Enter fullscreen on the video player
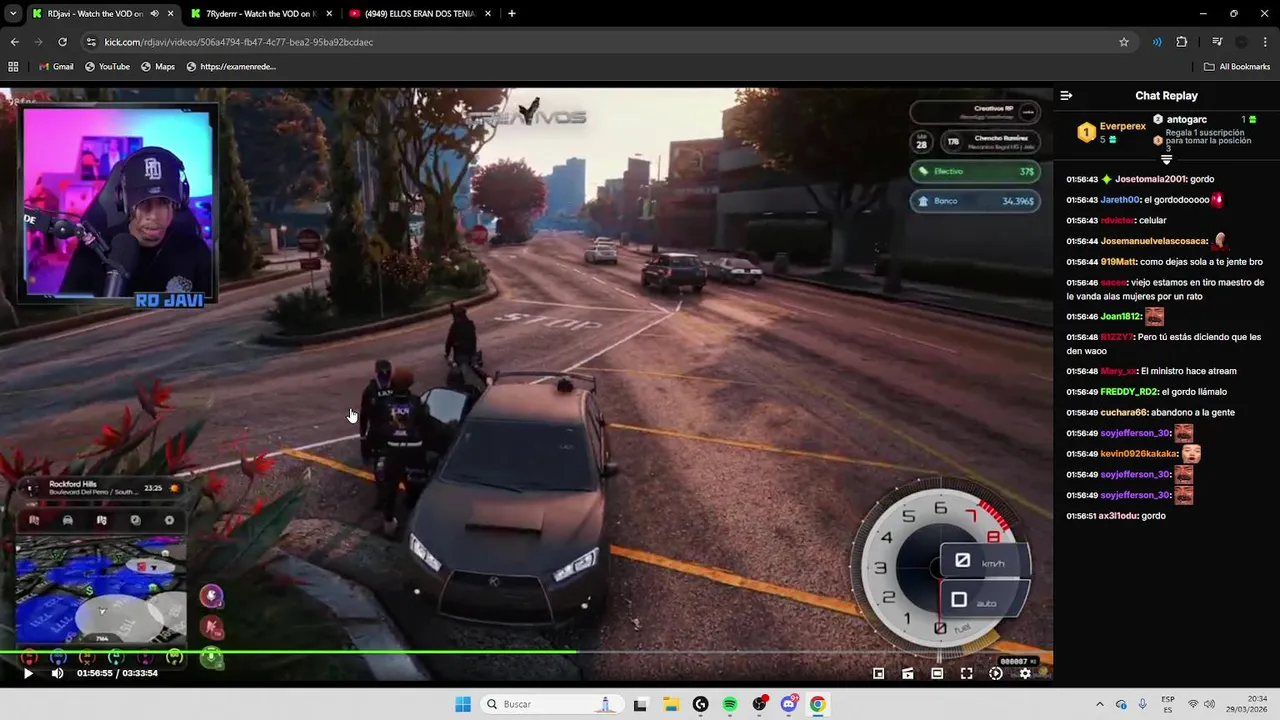 pos(966,673)
